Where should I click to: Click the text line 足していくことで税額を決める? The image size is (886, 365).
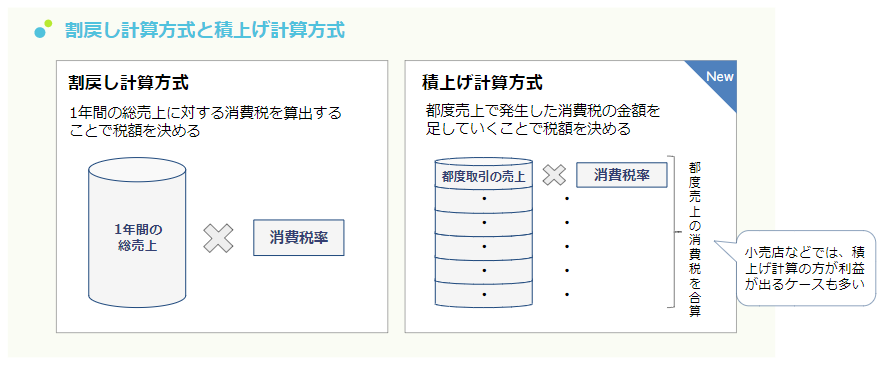[528, 129]
